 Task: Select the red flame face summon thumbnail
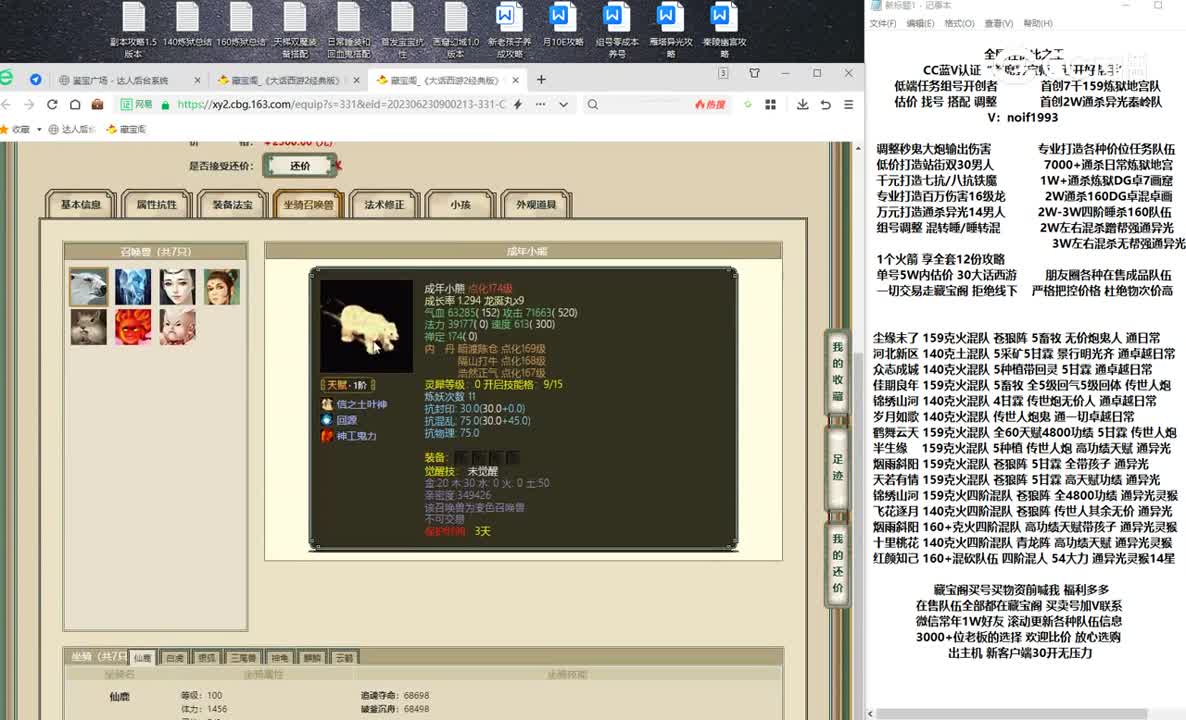pyautogui.click(x=133, y=327)
